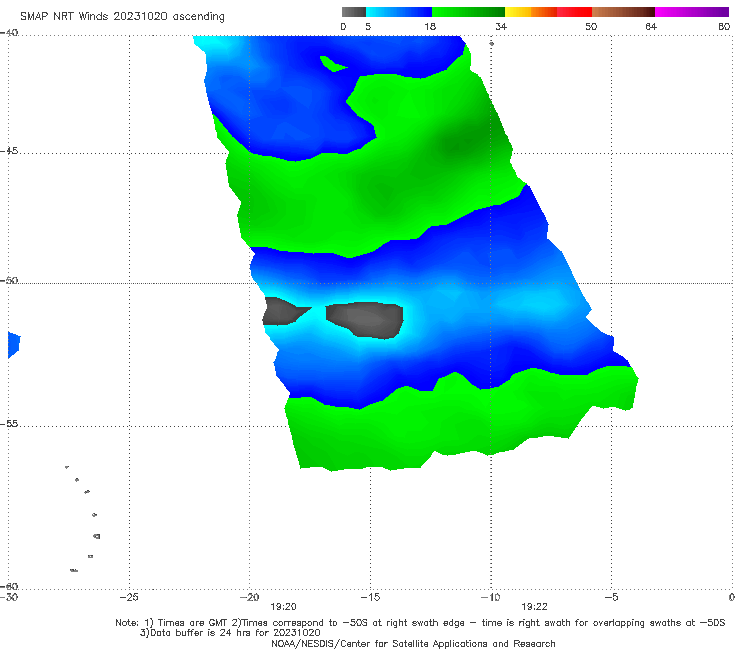Click the small green spot inside the northern blue area

333,64
